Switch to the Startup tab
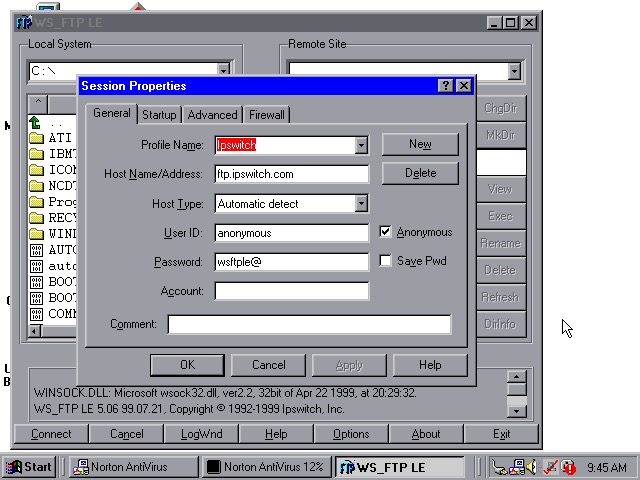Viewport: 640px width, 480px height. 159,115
